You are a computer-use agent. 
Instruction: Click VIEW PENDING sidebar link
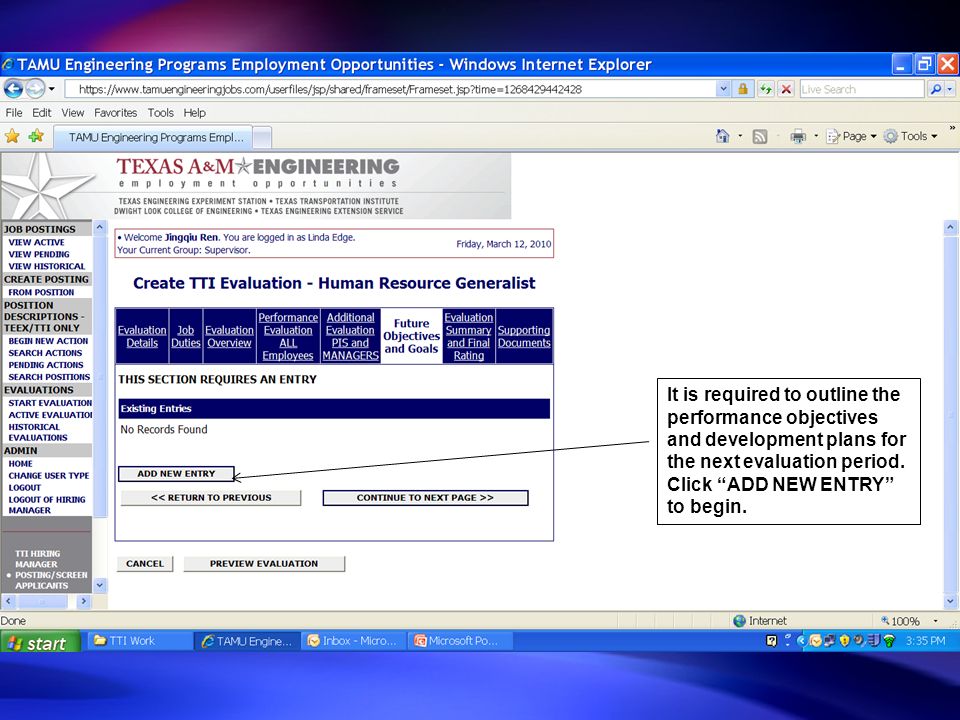coord(39,254)
